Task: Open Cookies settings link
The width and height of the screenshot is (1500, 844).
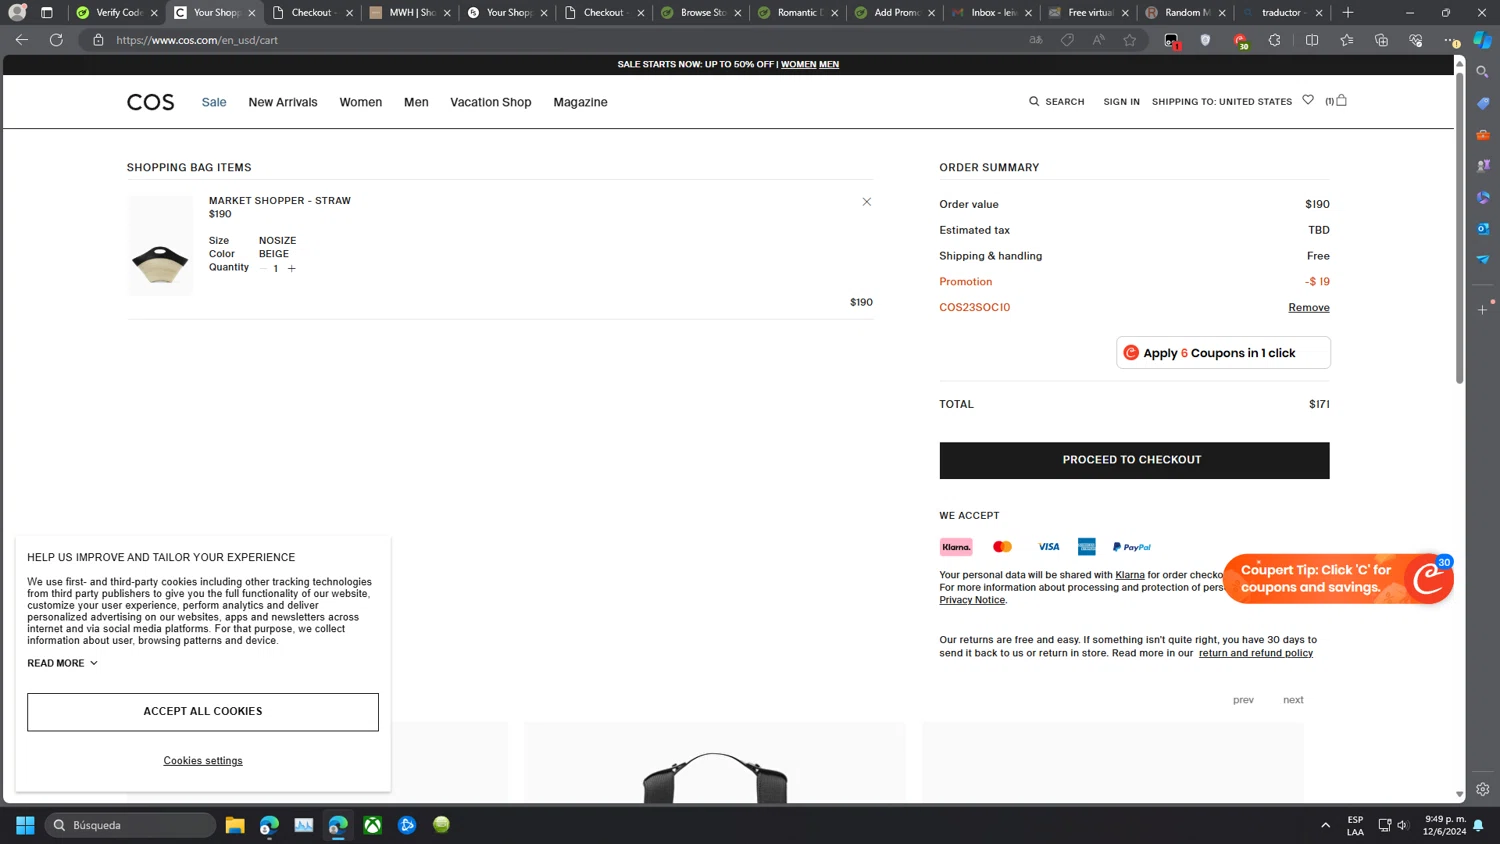Action: point(203,761)
